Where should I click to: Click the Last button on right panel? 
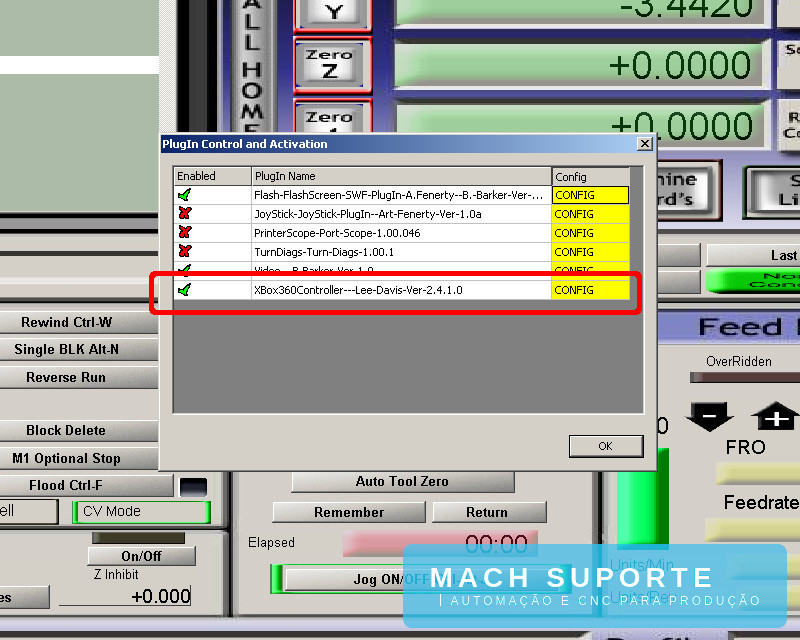coord(754,255)
